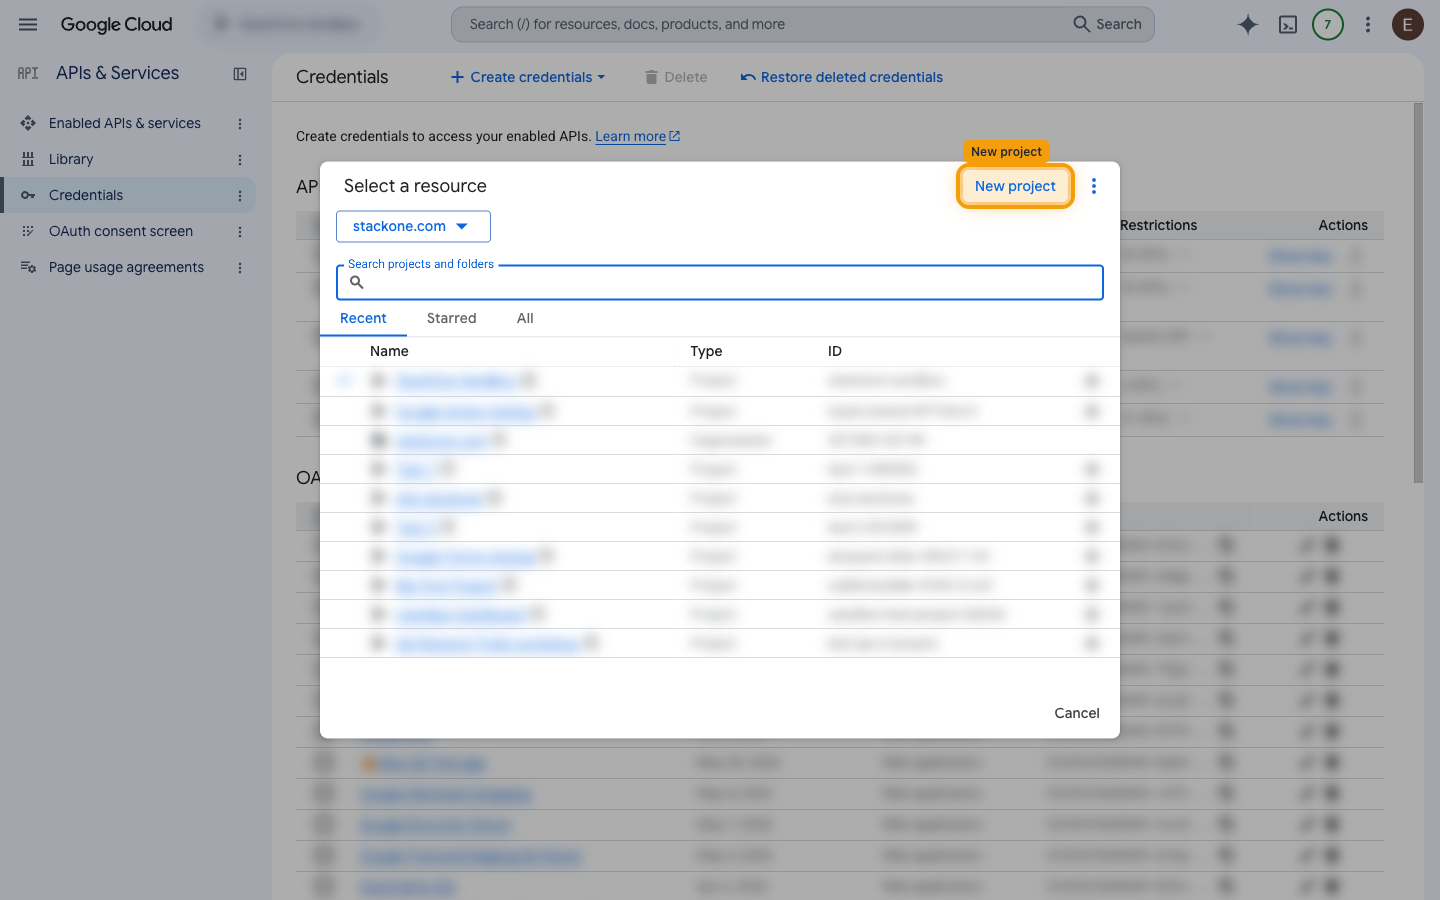Image resolution: width=1440 pixels, height=900 pixels.
Task: Open OAuth consent screen page
Action: (x=121, y=231)
